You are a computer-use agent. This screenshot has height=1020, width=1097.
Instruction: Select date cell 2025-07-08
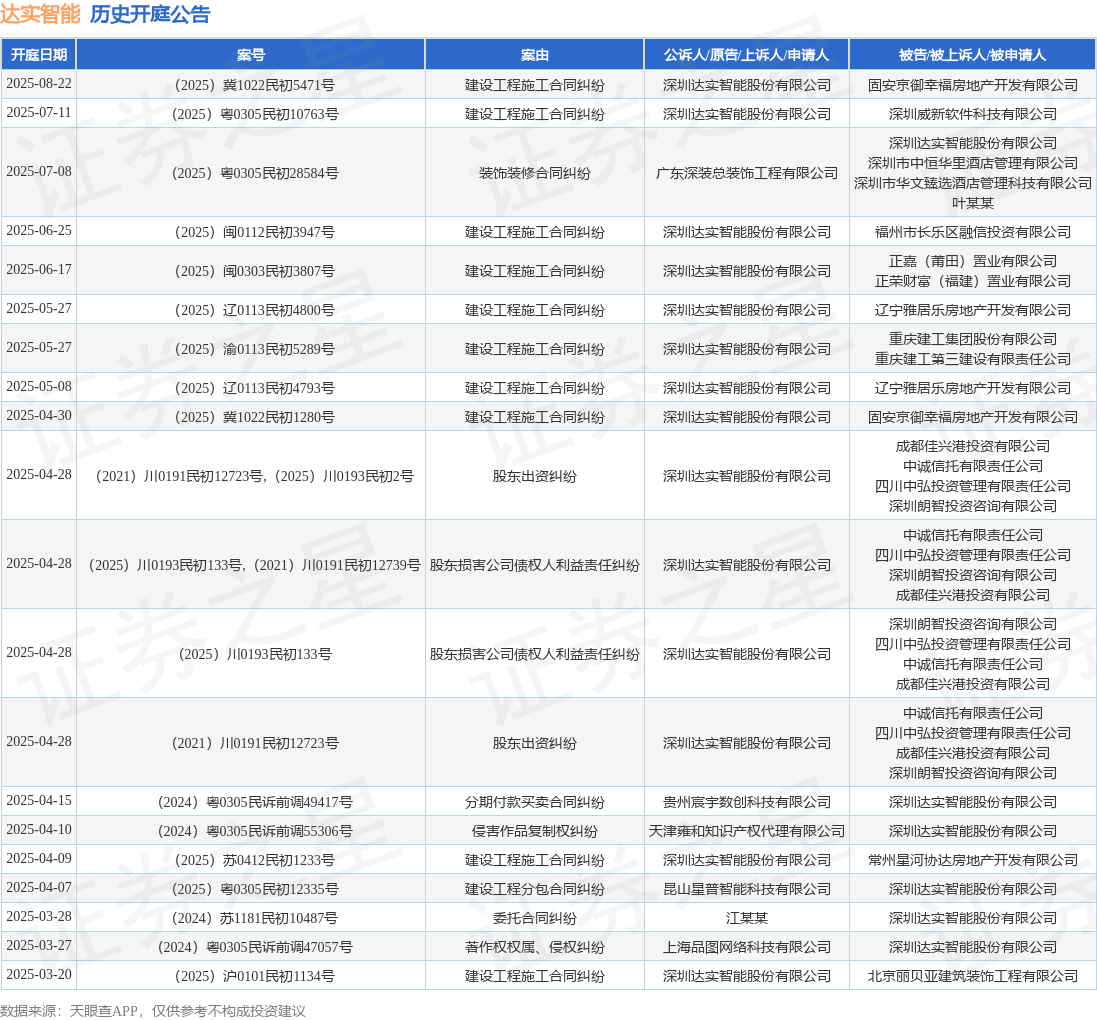coord(38,171)
